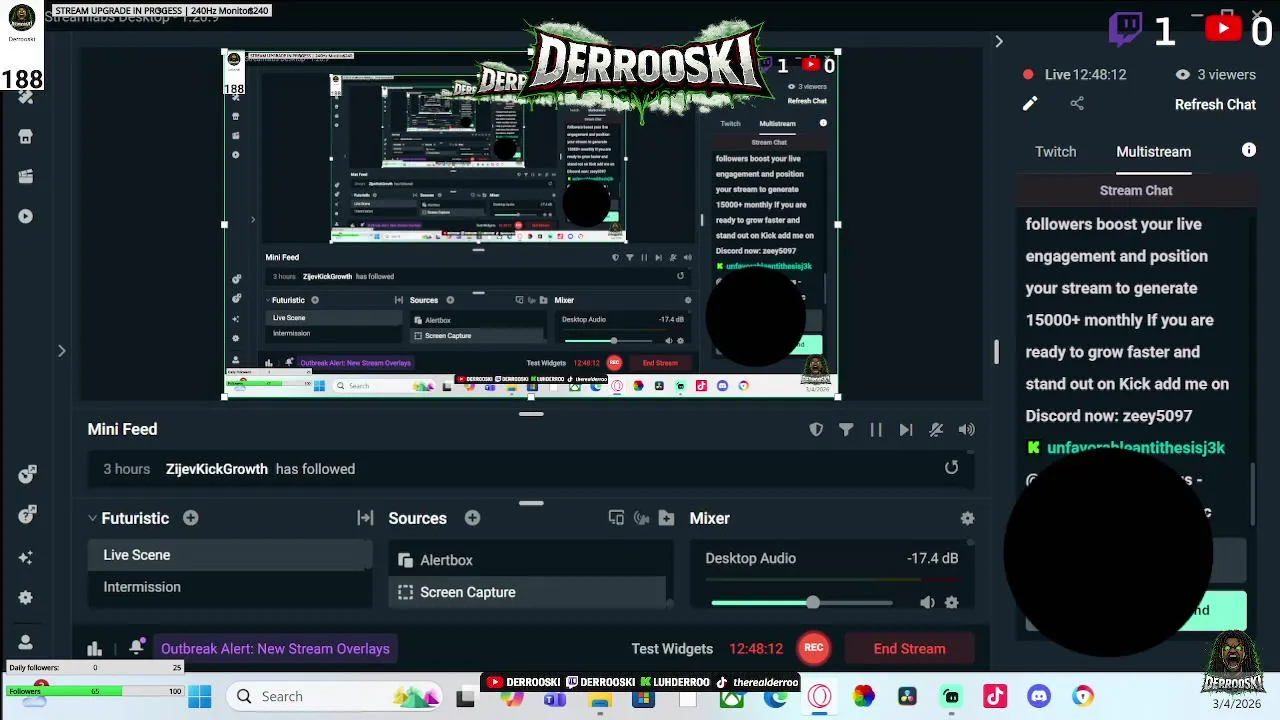Select the Alertbox source
Viewport: 1280px width, 720px height.
pos(527,560)
